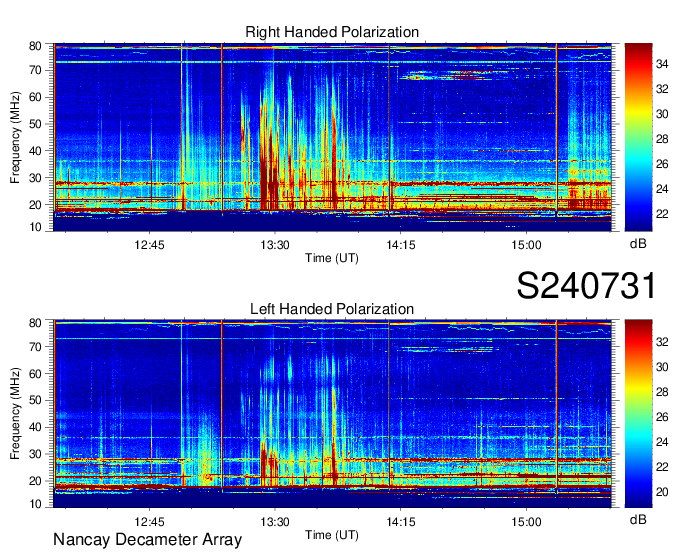The width and height of the screenshot is (680, 552).
Task: Click dB label below lower color bar
Action: [x=638, y=520]
